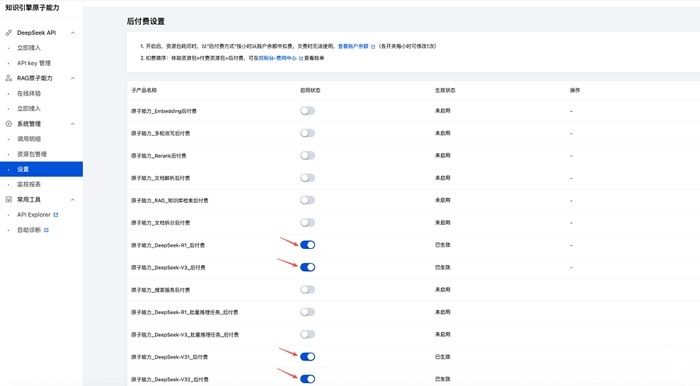
Task: Click the 控制台-费用中心 link
Action: [x=278, y=58]
